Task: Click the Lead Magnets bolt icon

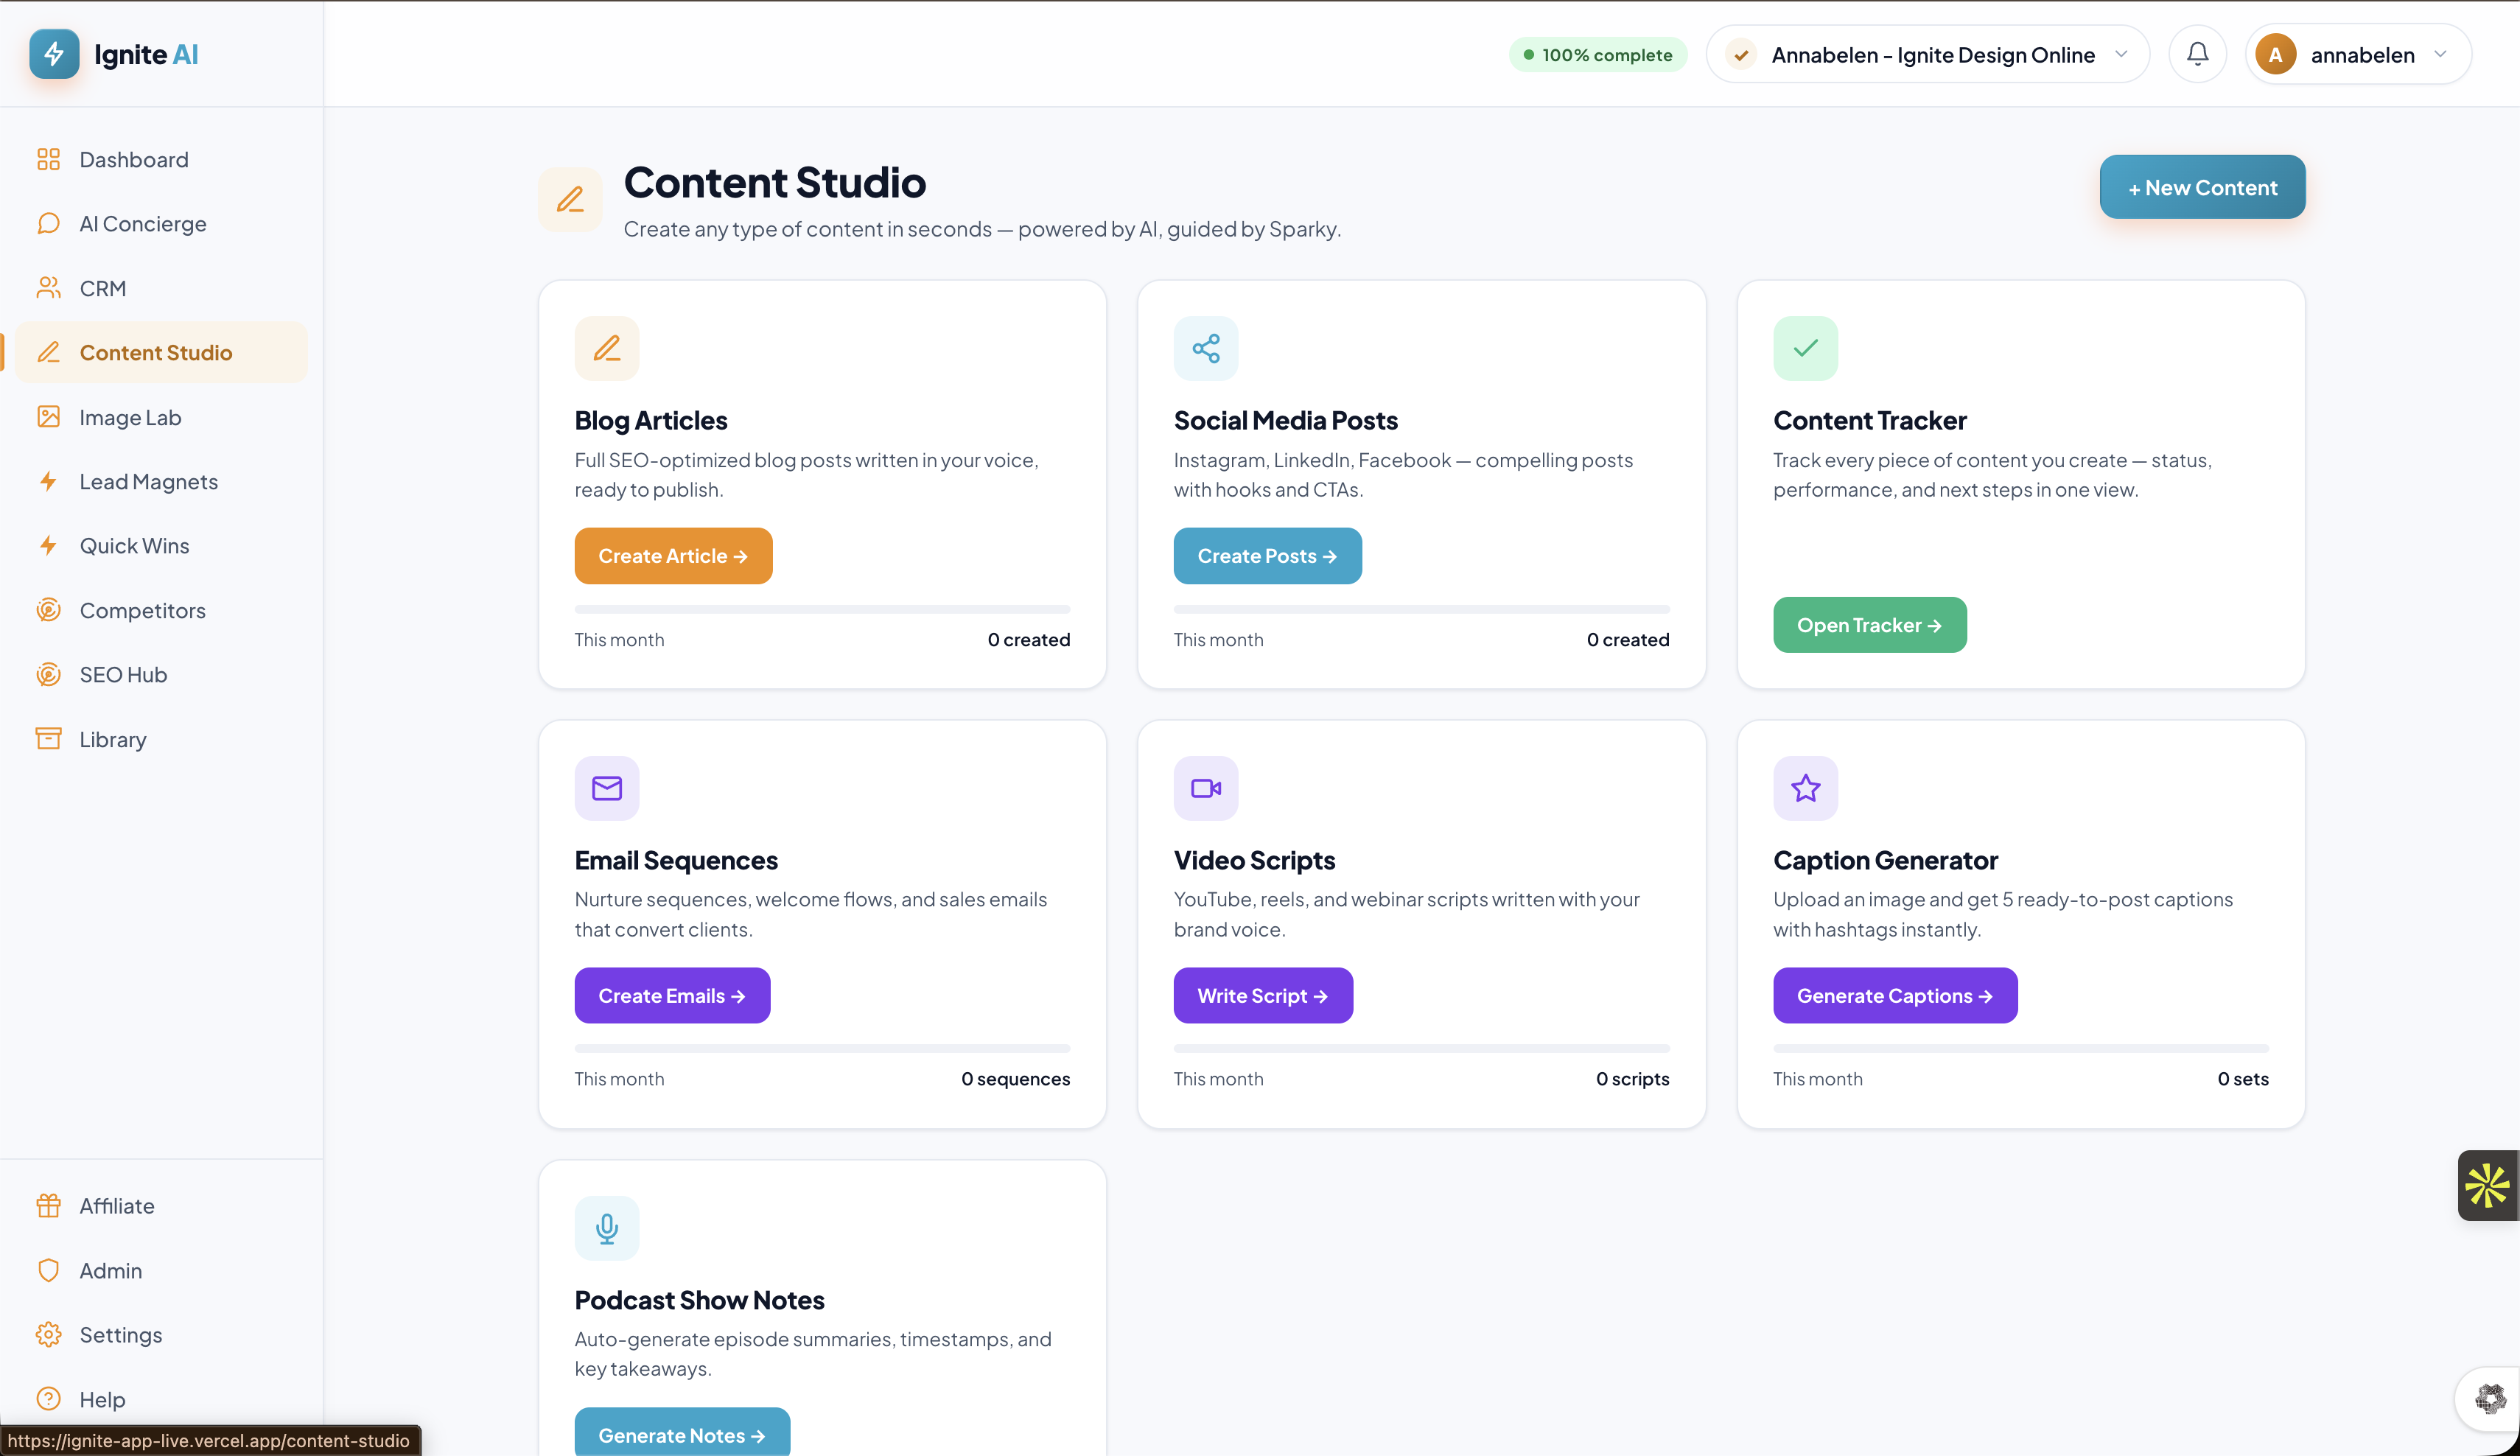Action: pyautogui.click(x=48, y=481)
